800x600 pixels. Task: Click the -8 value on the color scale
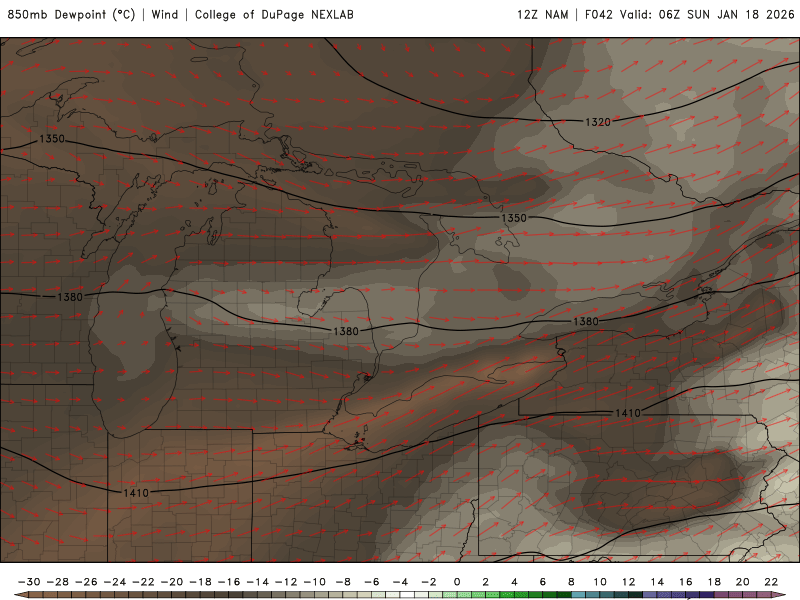(343, 582)
